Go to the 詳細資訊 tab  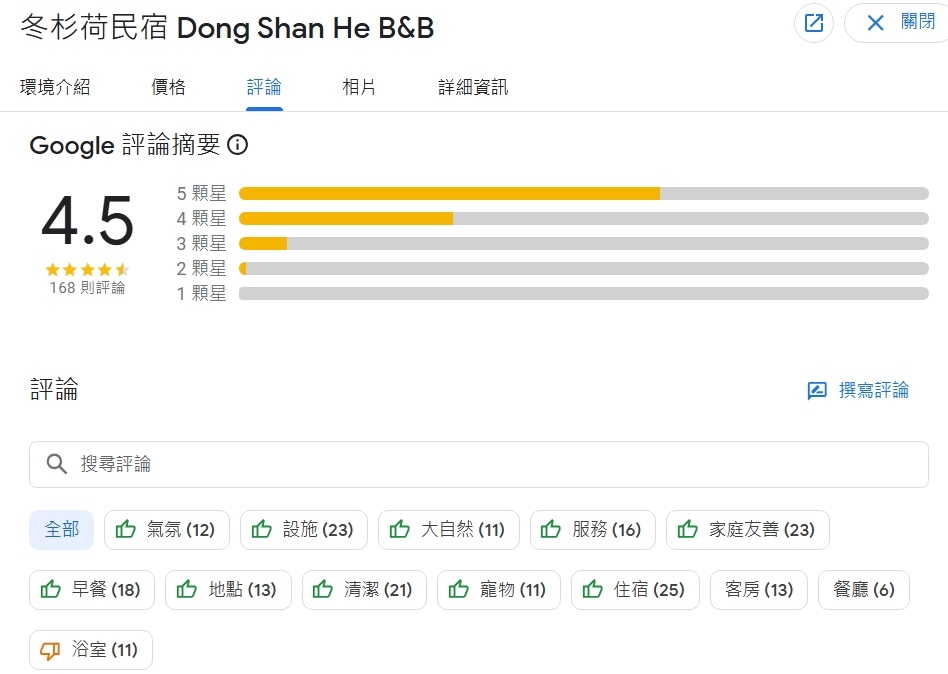coord(473,87)
